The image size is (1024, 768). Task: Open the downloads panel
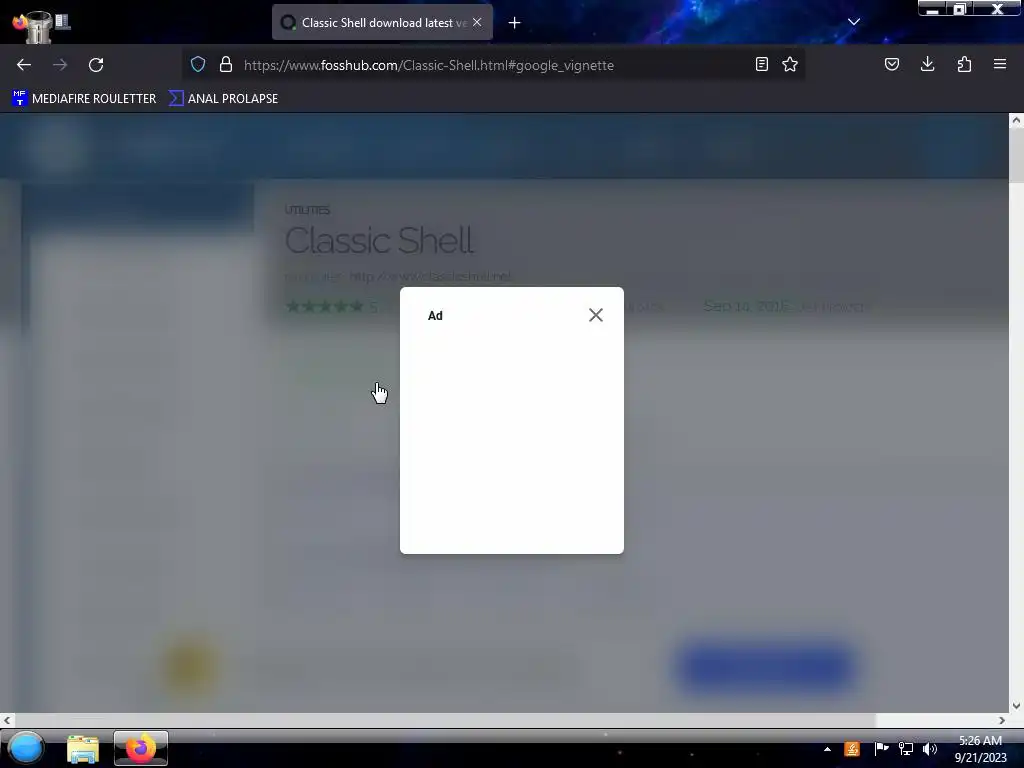pyautogui.click(x=927, y=65)
